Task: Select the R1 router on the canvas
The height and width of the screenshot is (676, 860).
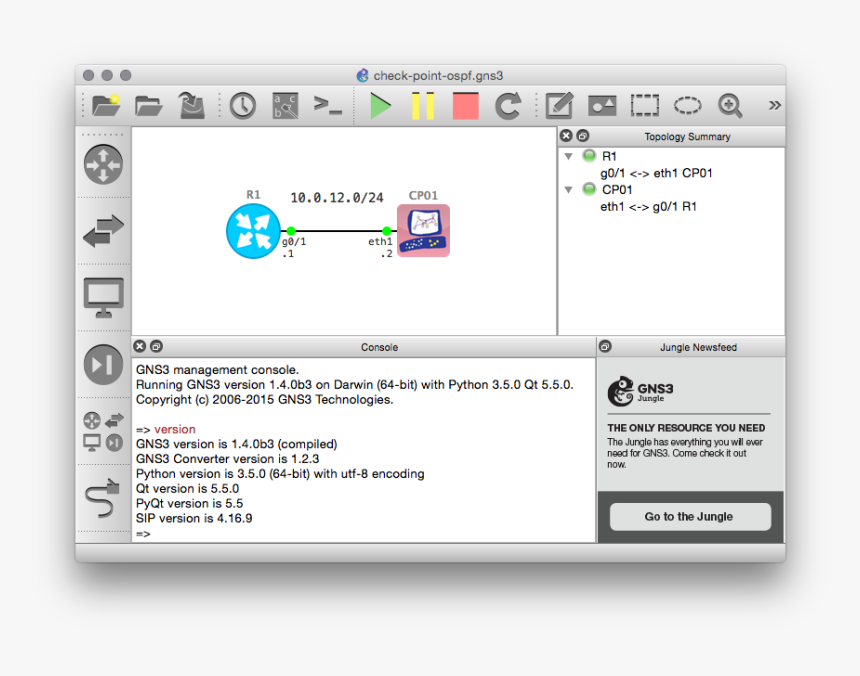Action: pos(253,231)
